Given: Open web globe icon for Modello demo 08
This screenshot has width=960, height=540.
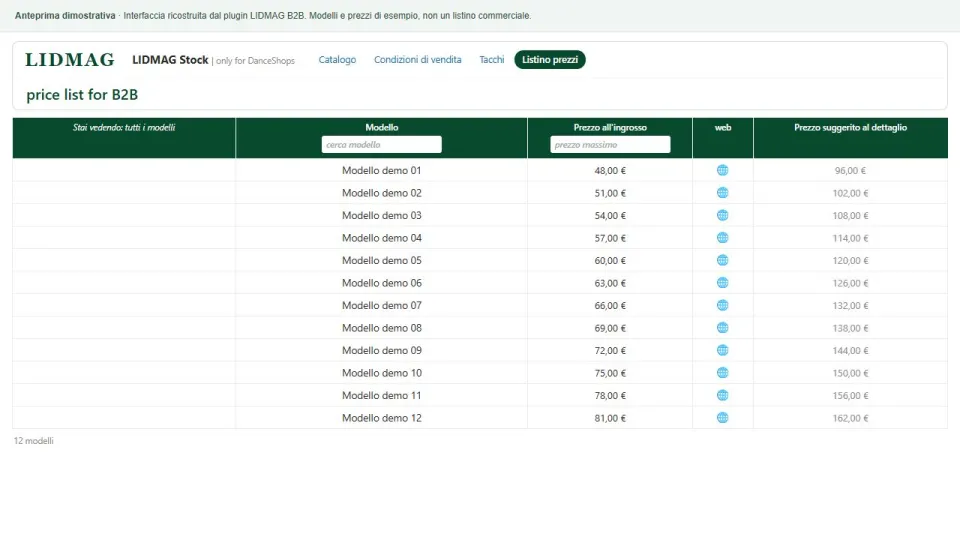Looking at the screenshot, I should (722, 328).
